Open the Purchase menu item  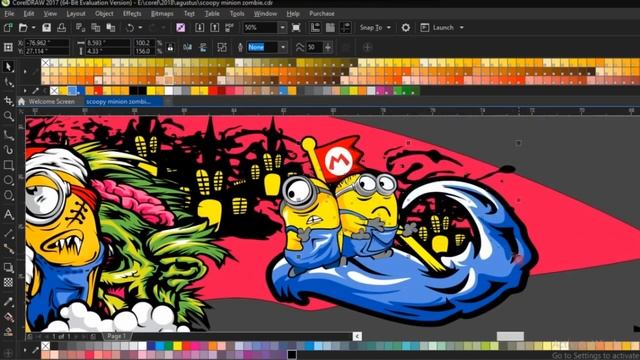(x=322, y=13)
